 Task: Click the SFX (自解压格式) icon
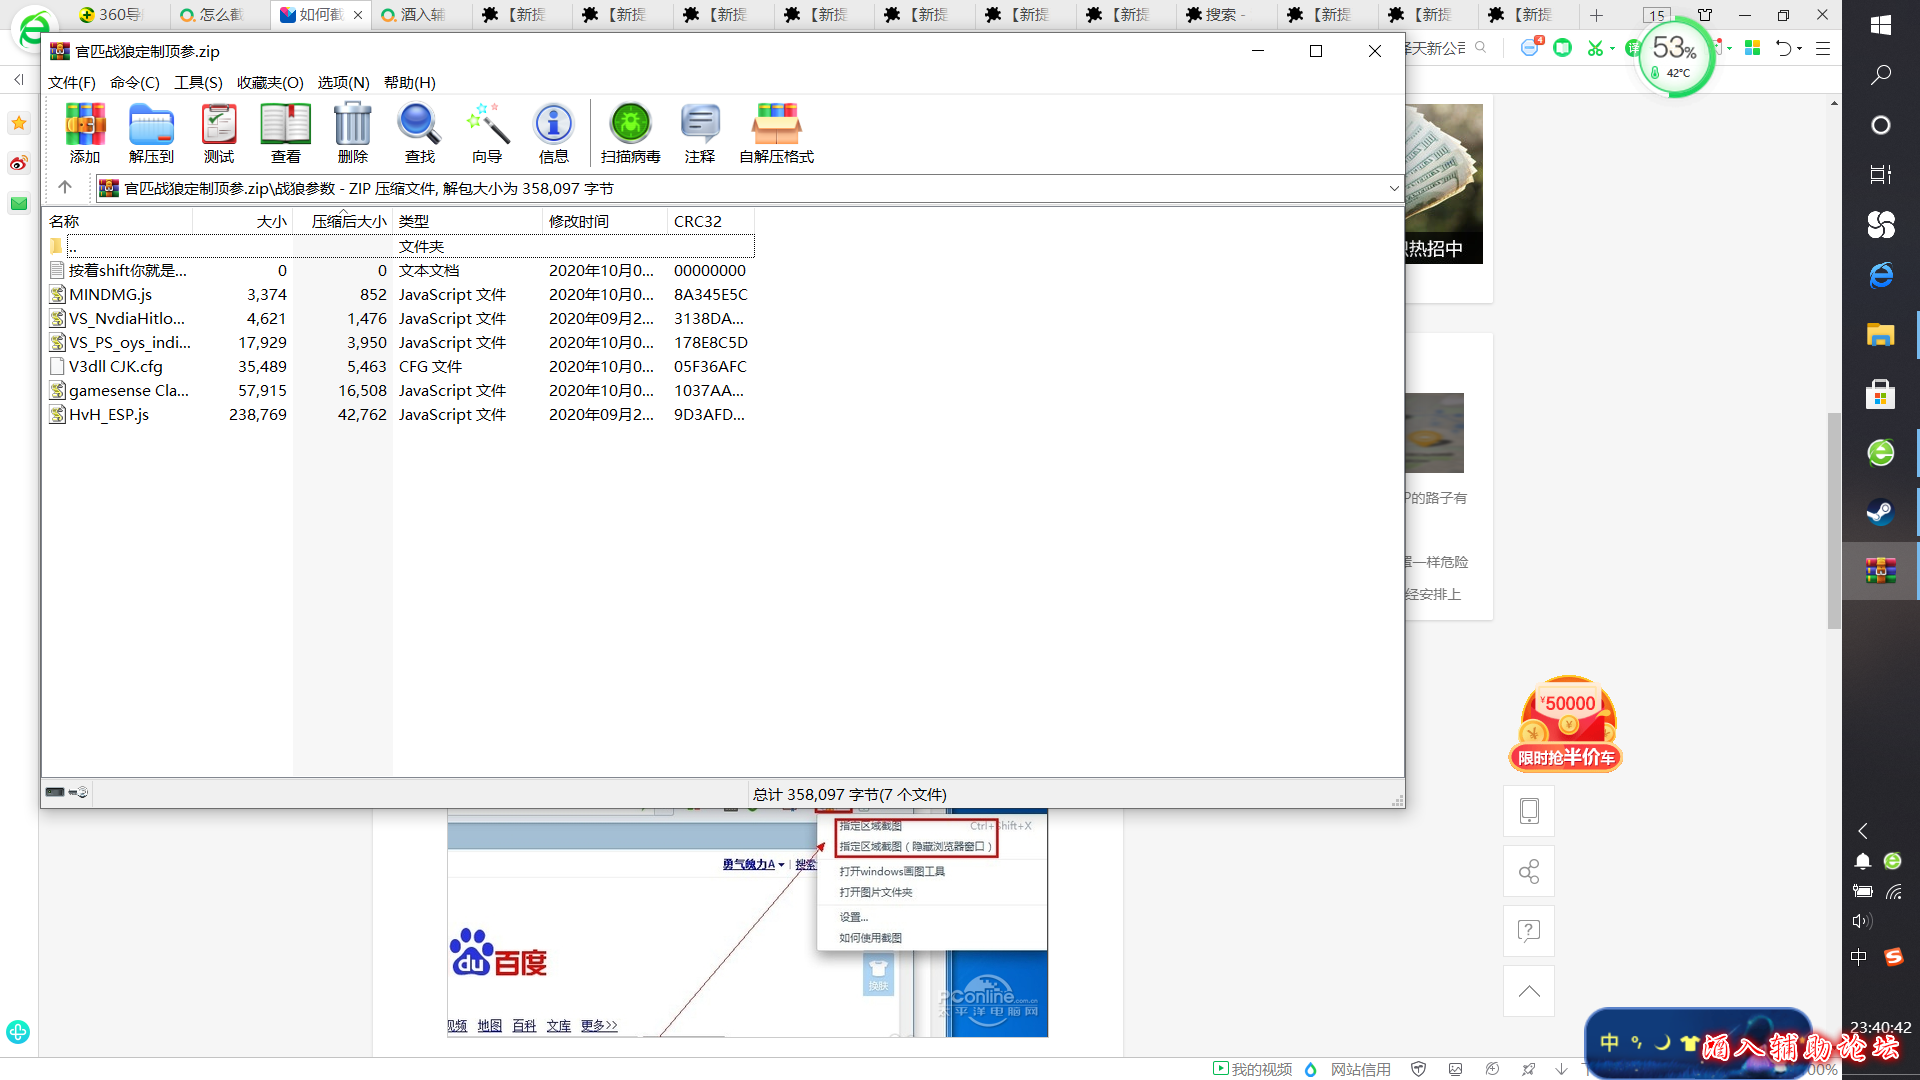[x=777, y=133]
